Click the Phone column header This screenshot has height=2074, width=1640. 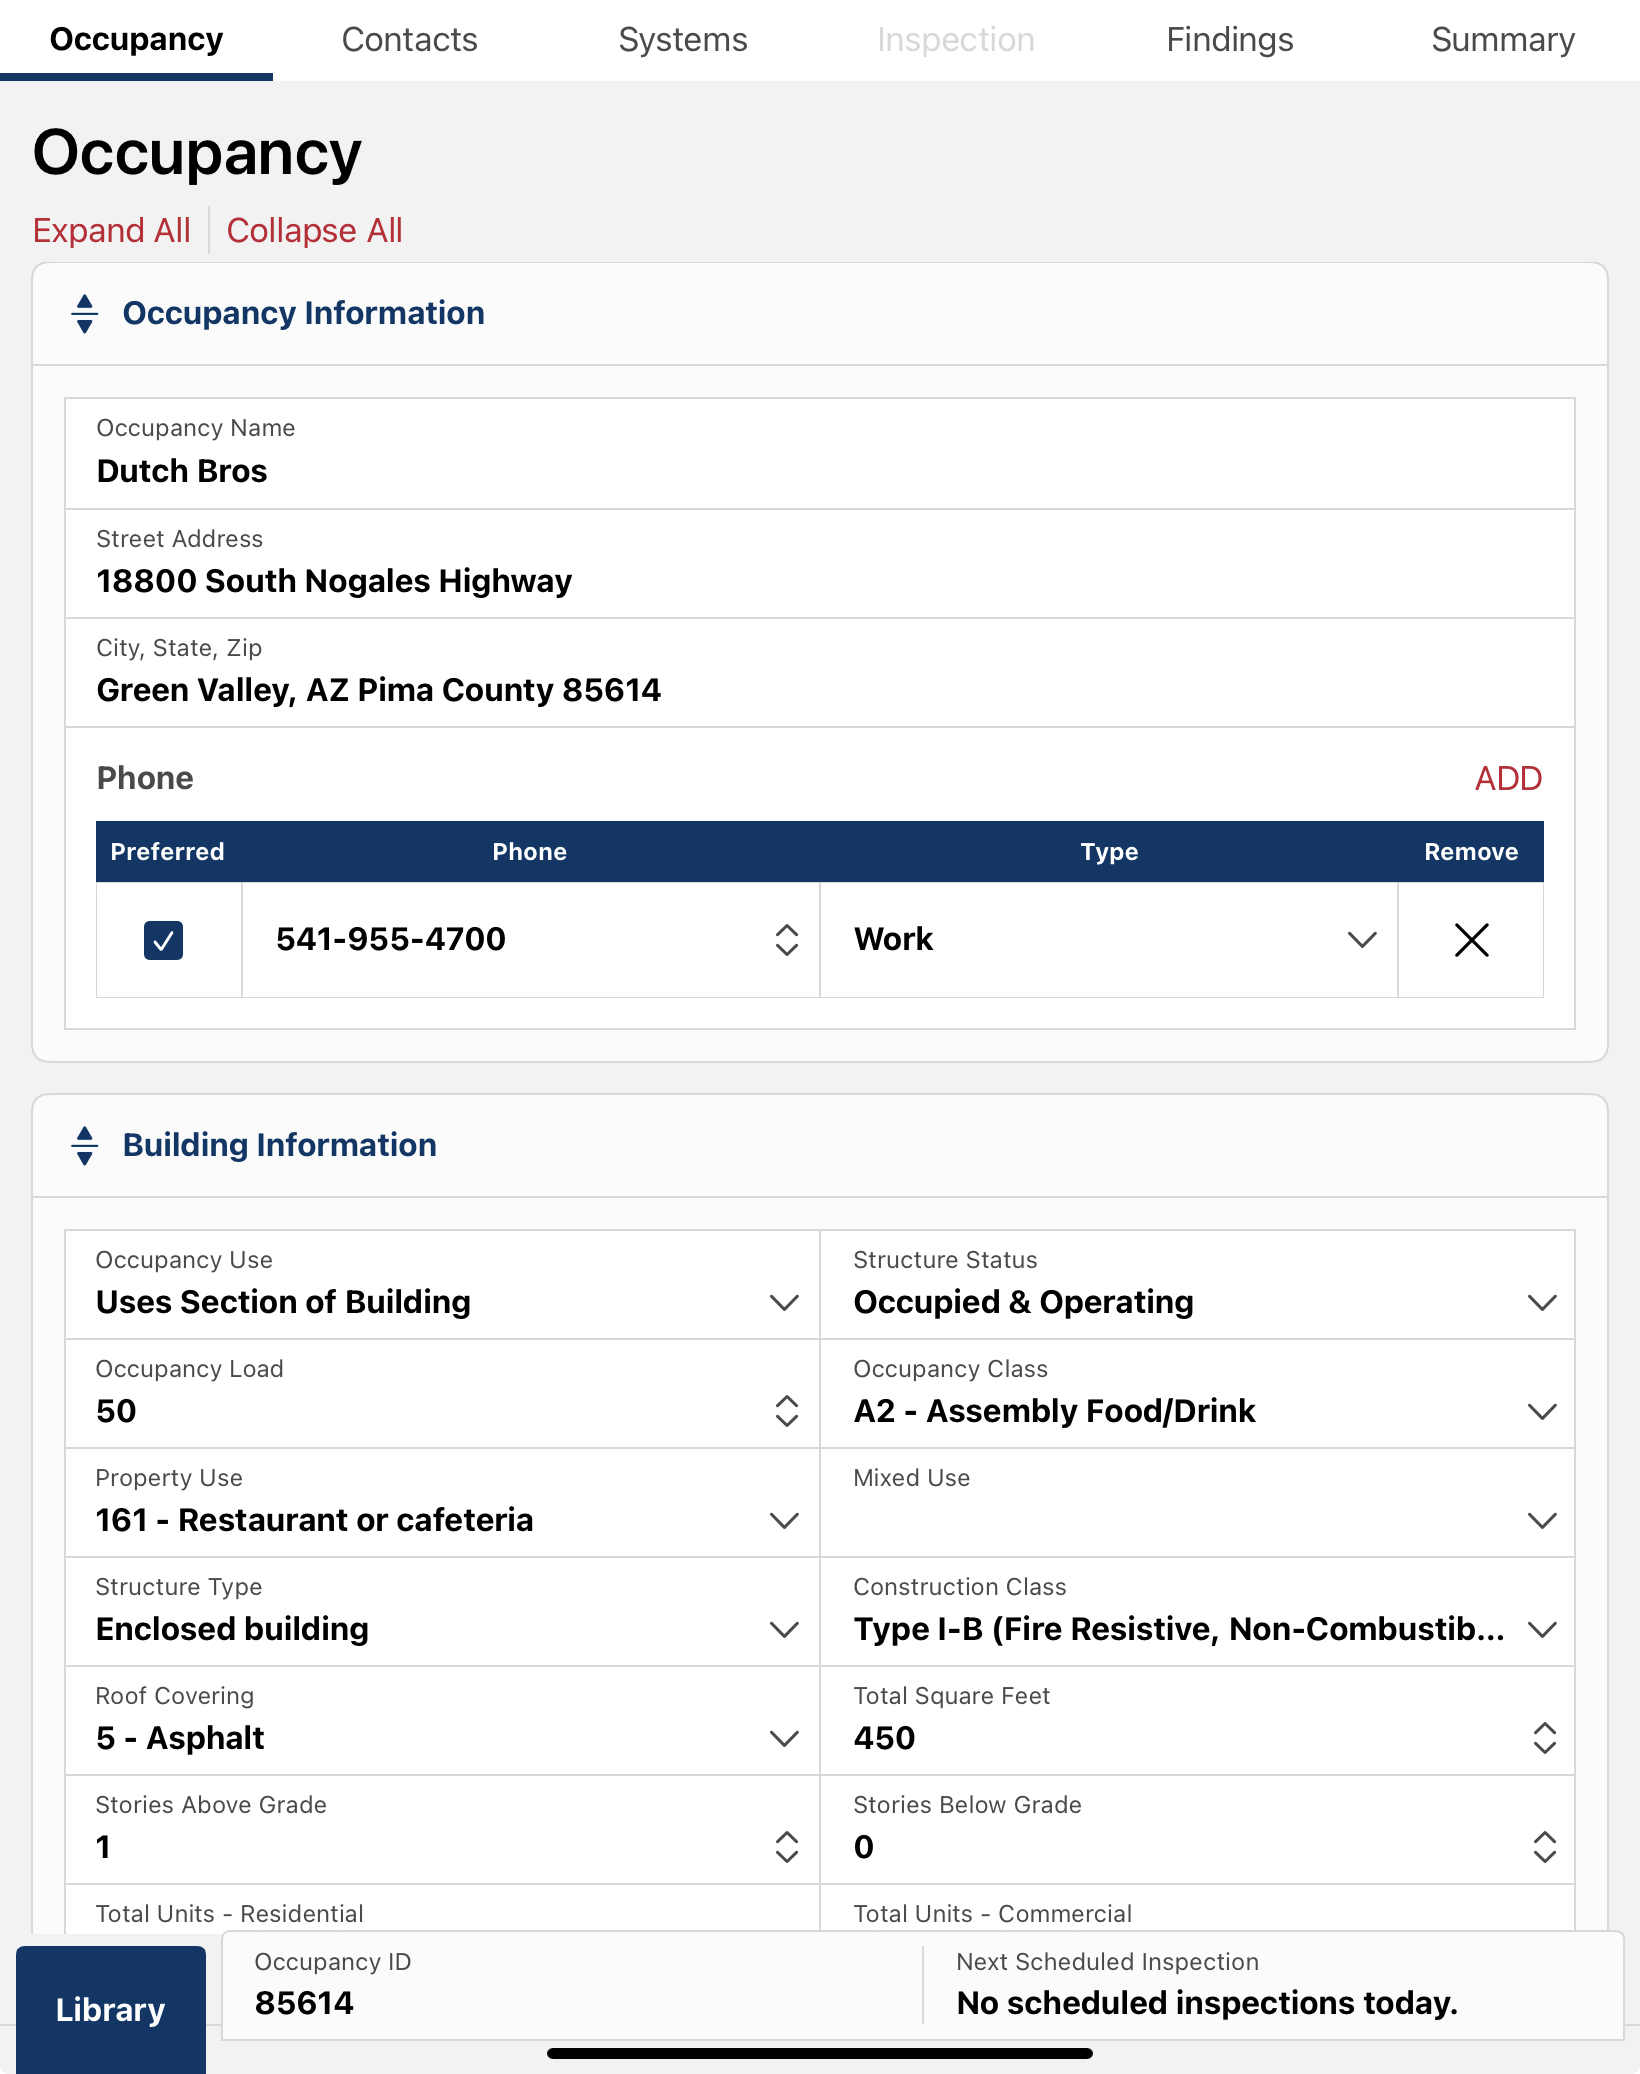pyautogui.click(x=530, y=852)
